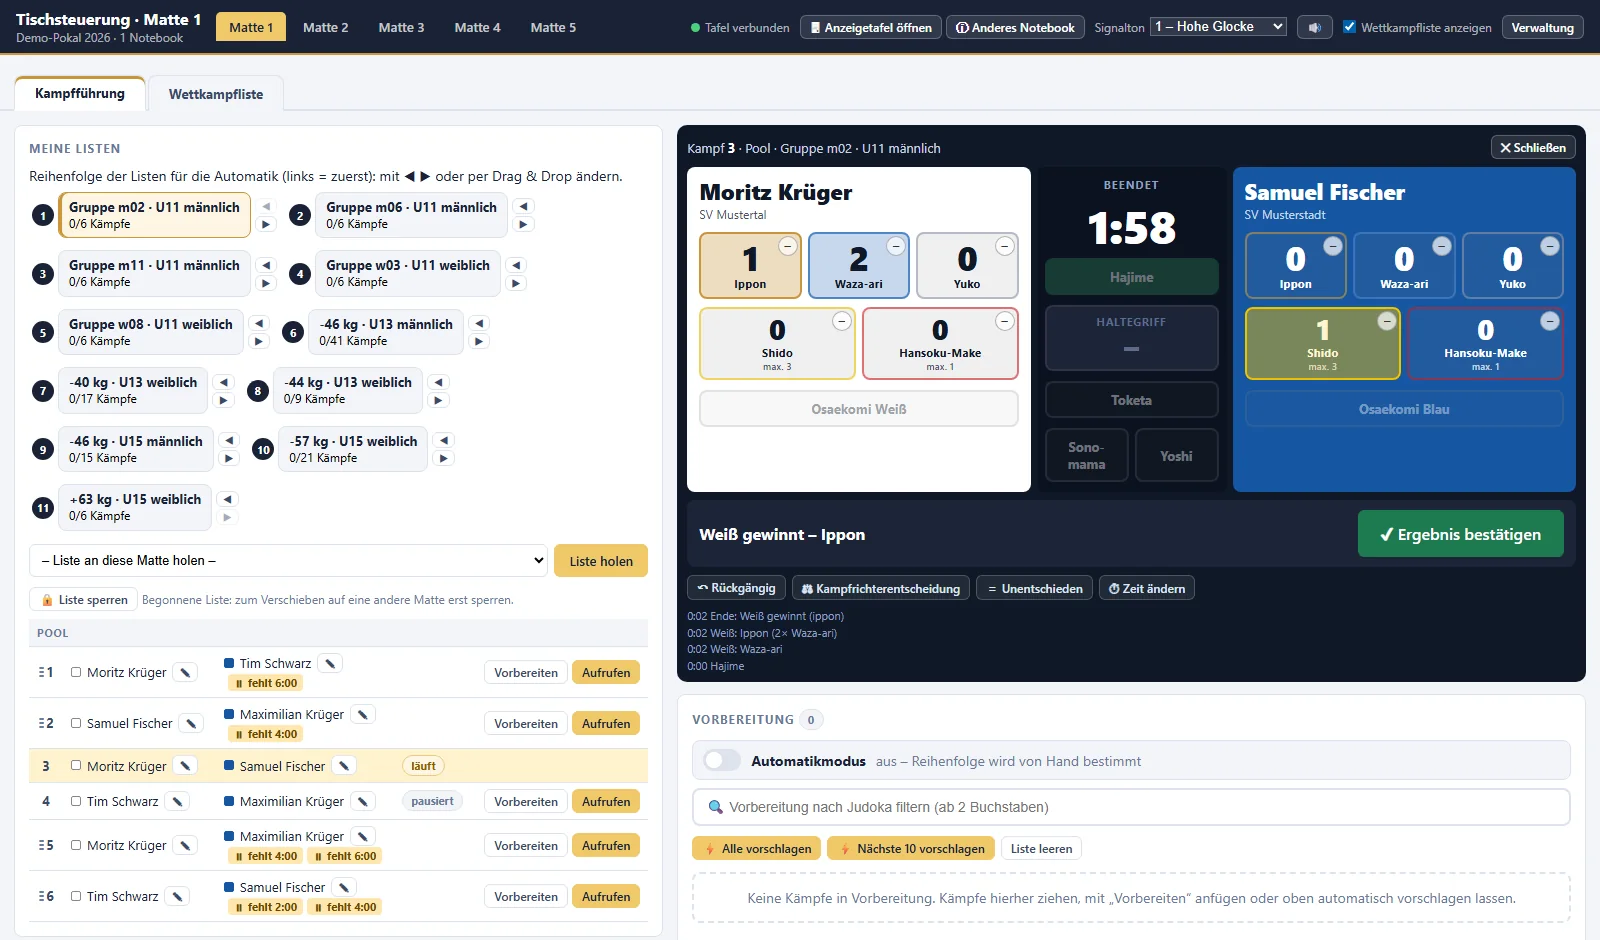
Task: Decrease white's Yuko score with the minus icon
Action: [1004, 246]
